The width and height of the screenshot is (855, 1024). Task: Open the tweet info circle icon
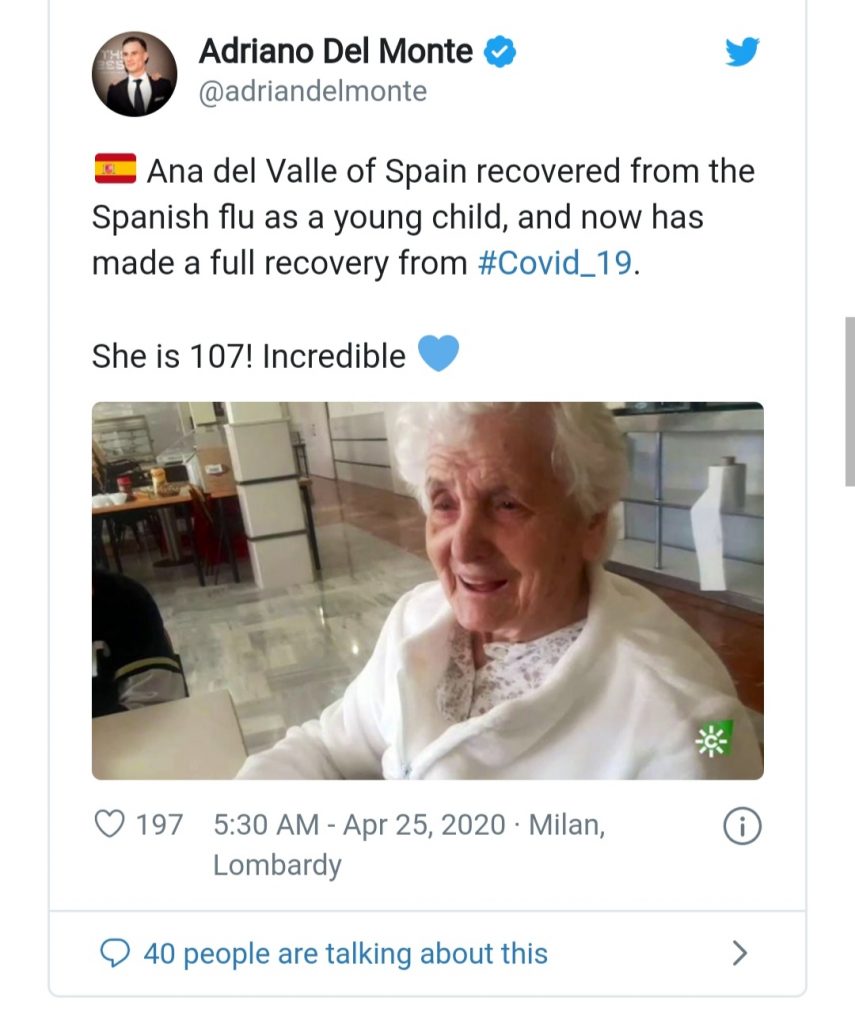pos(741,826)
